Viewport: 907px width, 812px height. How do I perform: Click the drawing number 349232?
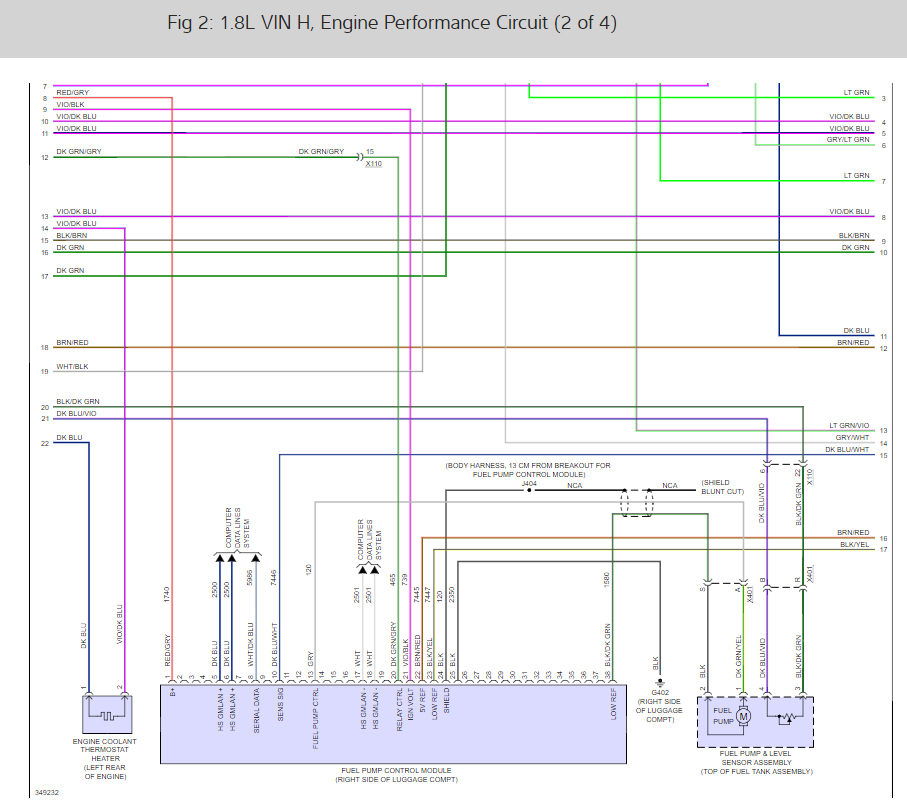[x=47, y=792]
